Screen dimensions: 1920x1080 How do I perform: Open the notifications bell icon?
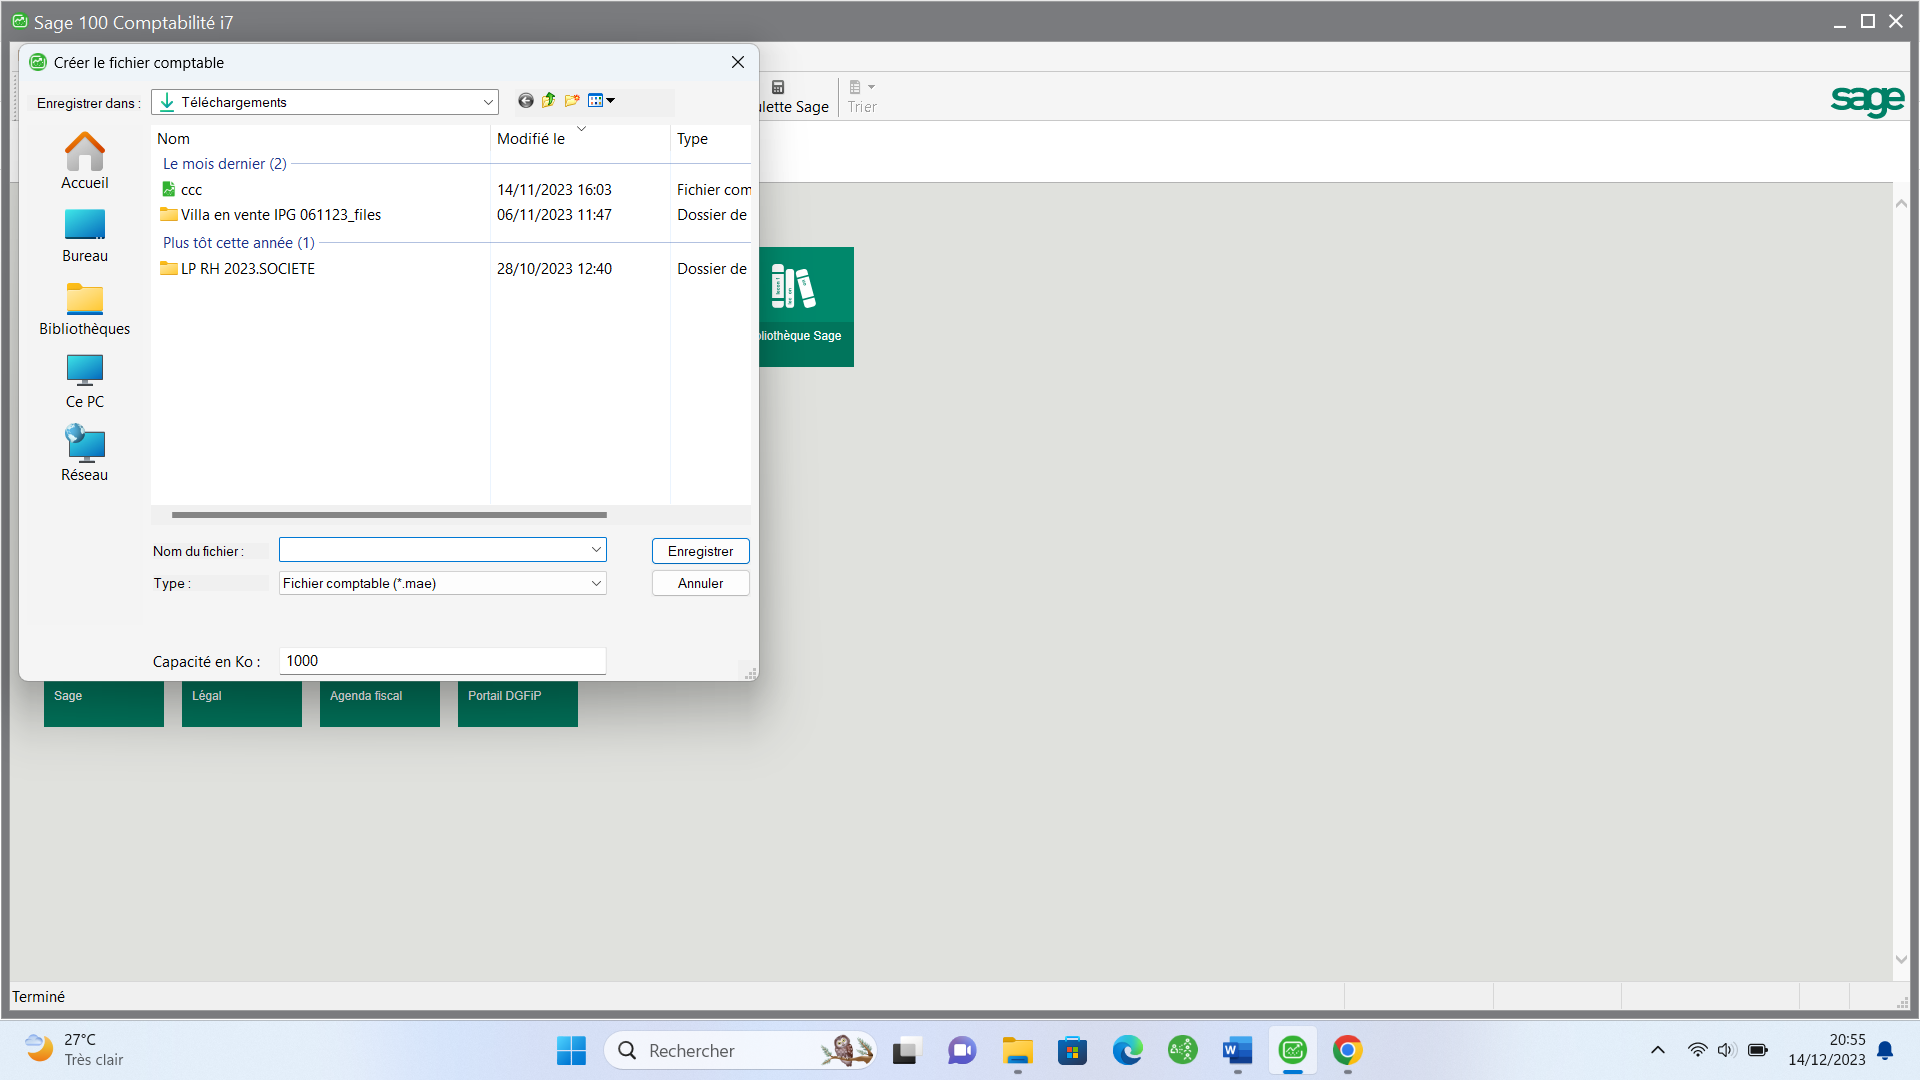point(1886,1050)
